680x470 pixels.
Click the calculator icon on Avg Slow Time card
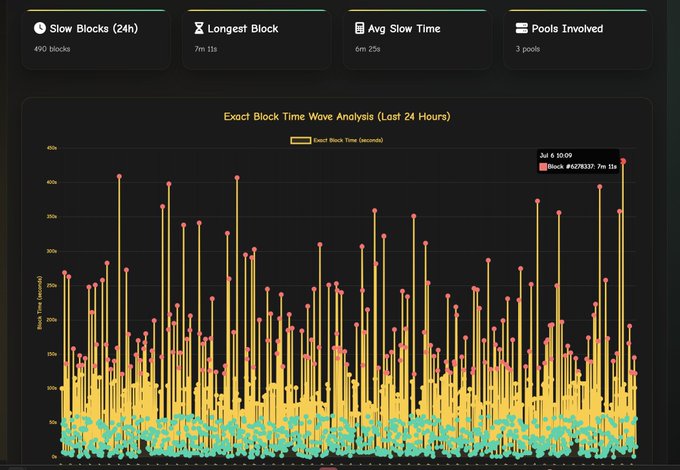tap(360, 28)
